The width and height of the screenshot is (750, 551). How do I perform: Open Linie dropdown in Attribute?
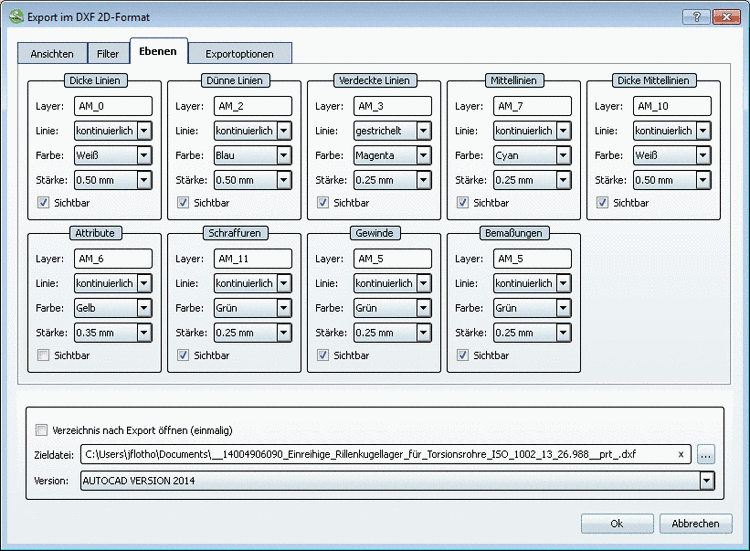point(113,283)
